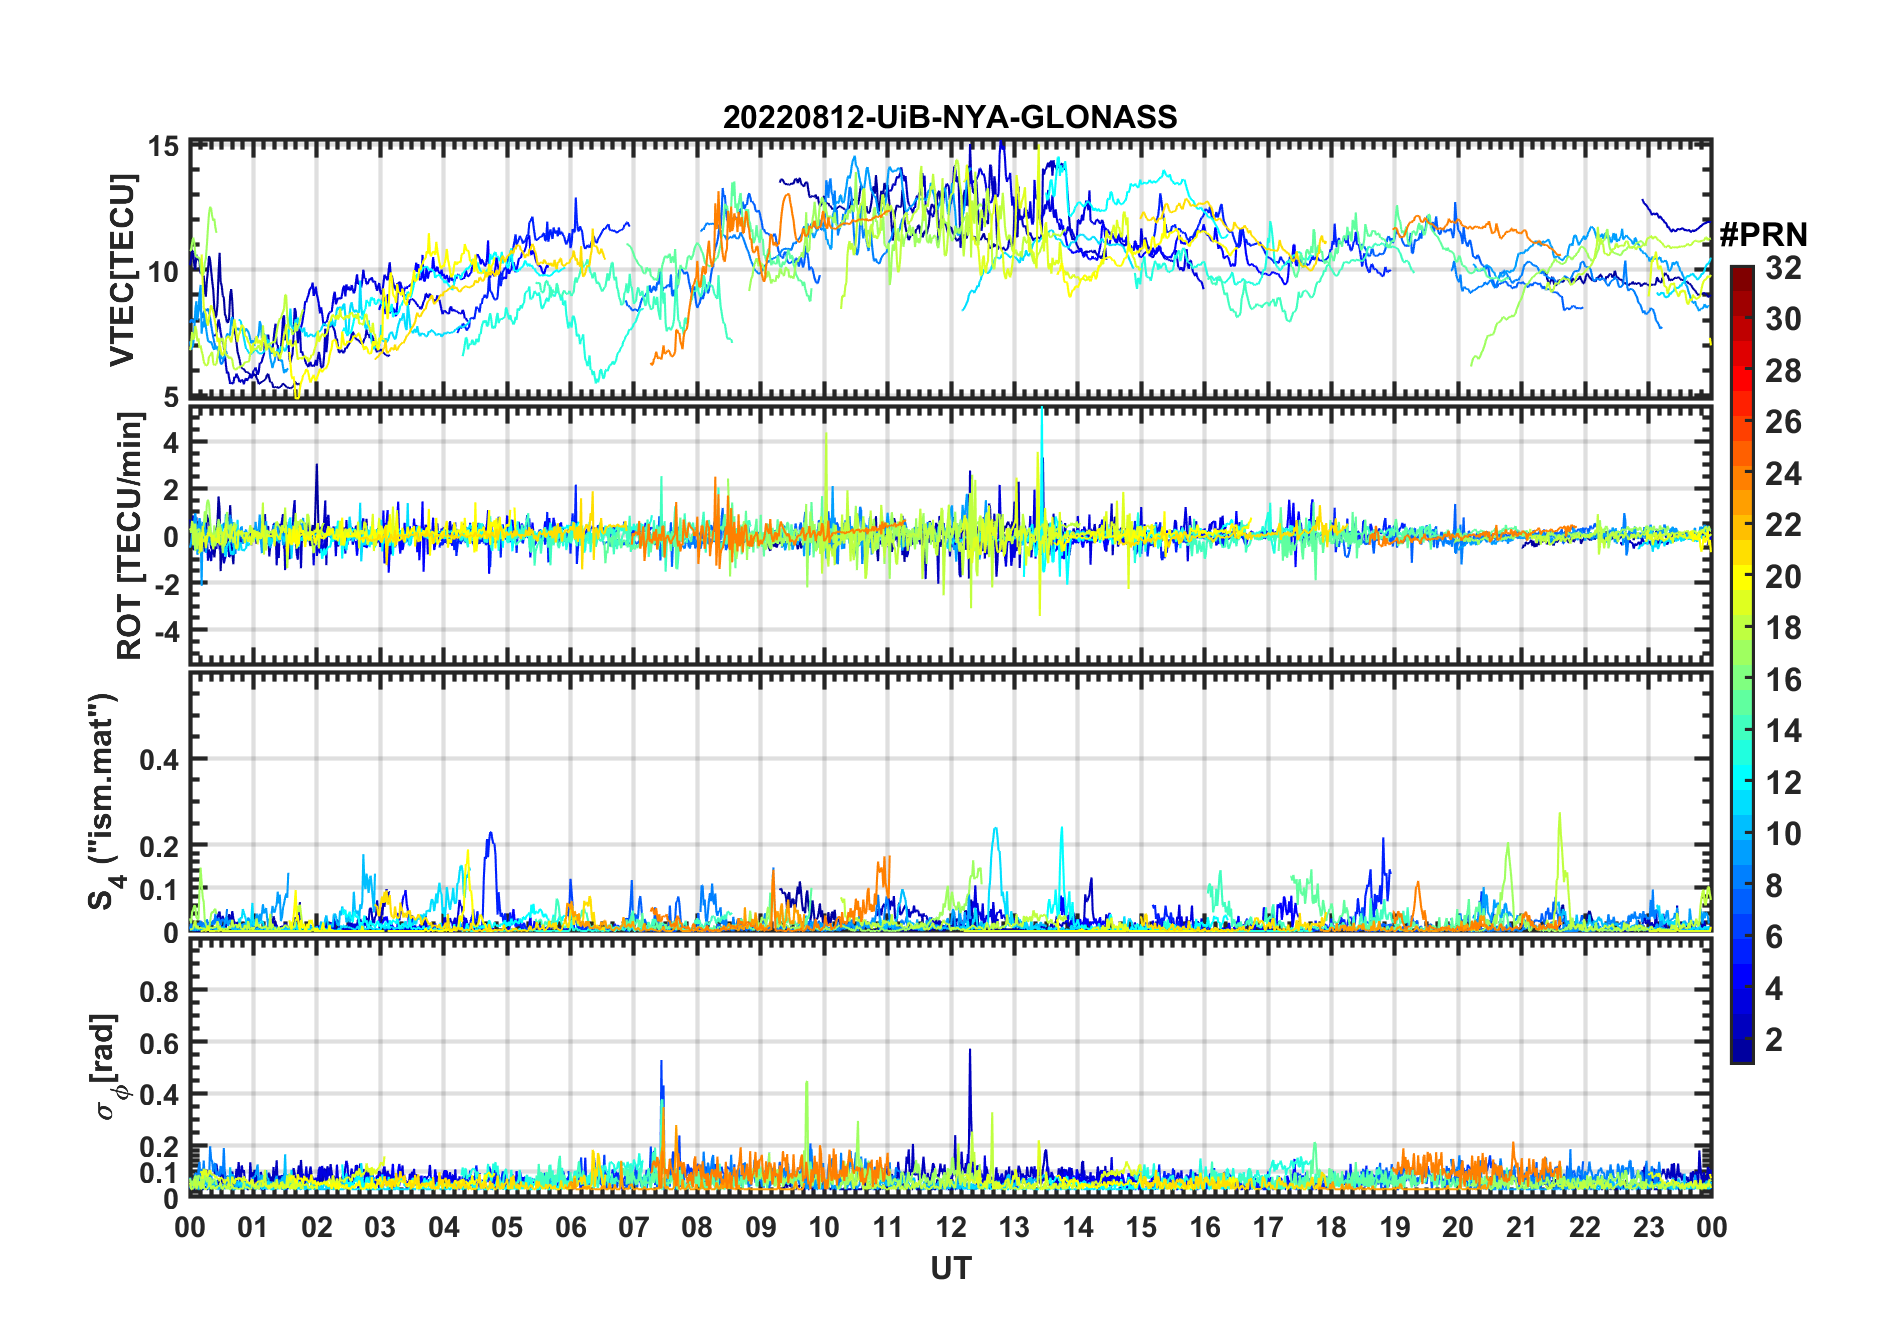
Task: Click the 6 tick label on the PRN colorbar
Action: pyautogui.click(x=1774, y=937)
